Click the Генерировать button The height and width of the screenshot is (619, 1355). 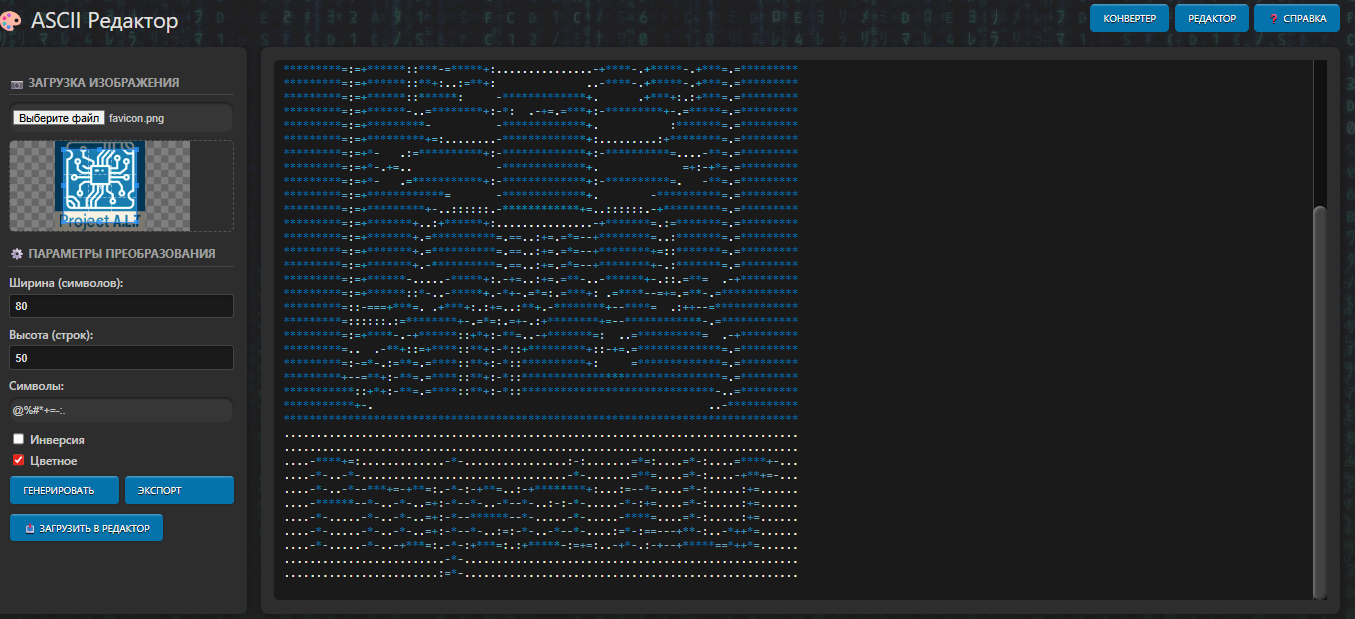pos(64,490)
